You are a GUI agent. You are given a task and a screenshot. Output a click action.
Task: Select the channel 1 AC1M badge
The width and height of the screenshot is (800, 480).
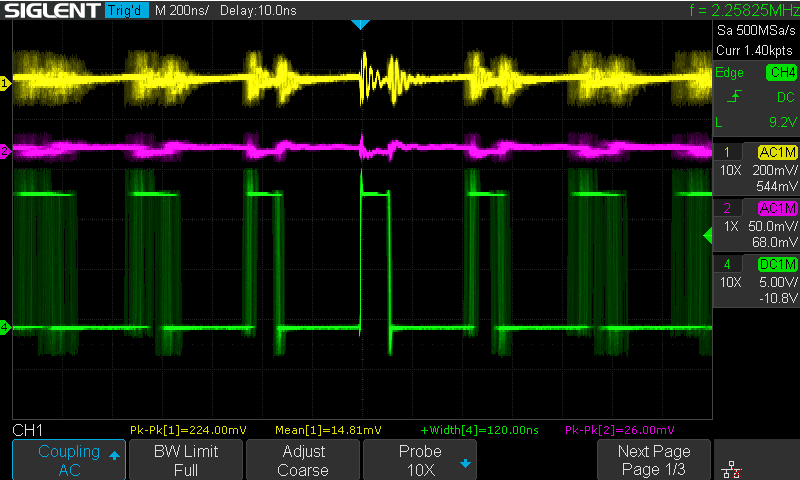(x=778, y=152)
